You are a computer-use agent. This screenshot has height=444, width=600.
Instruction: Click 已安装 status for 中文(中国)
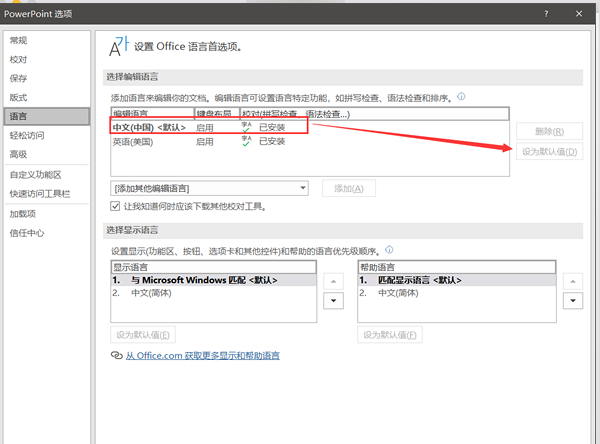click(x=272, y=127)
